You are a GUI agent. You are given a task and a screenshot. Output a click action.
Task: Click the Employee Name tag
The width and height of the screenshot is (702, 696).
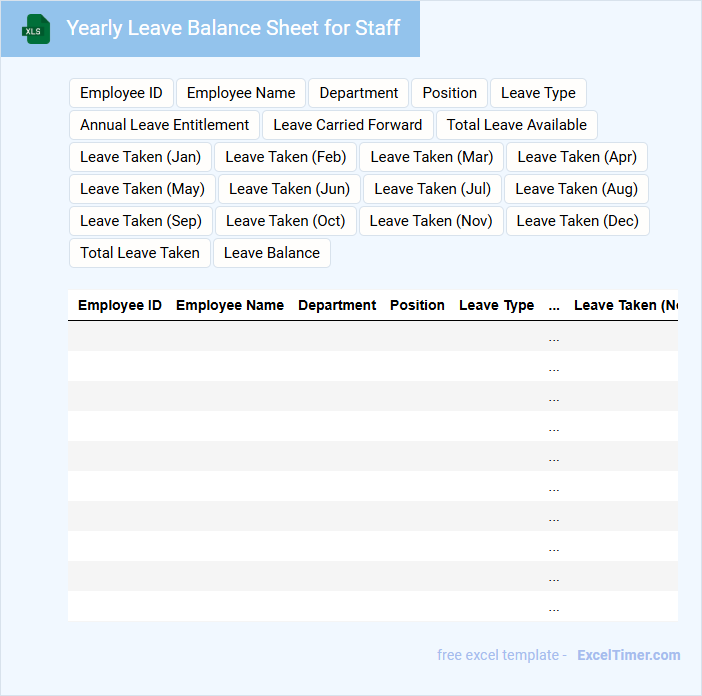[241, 93]
